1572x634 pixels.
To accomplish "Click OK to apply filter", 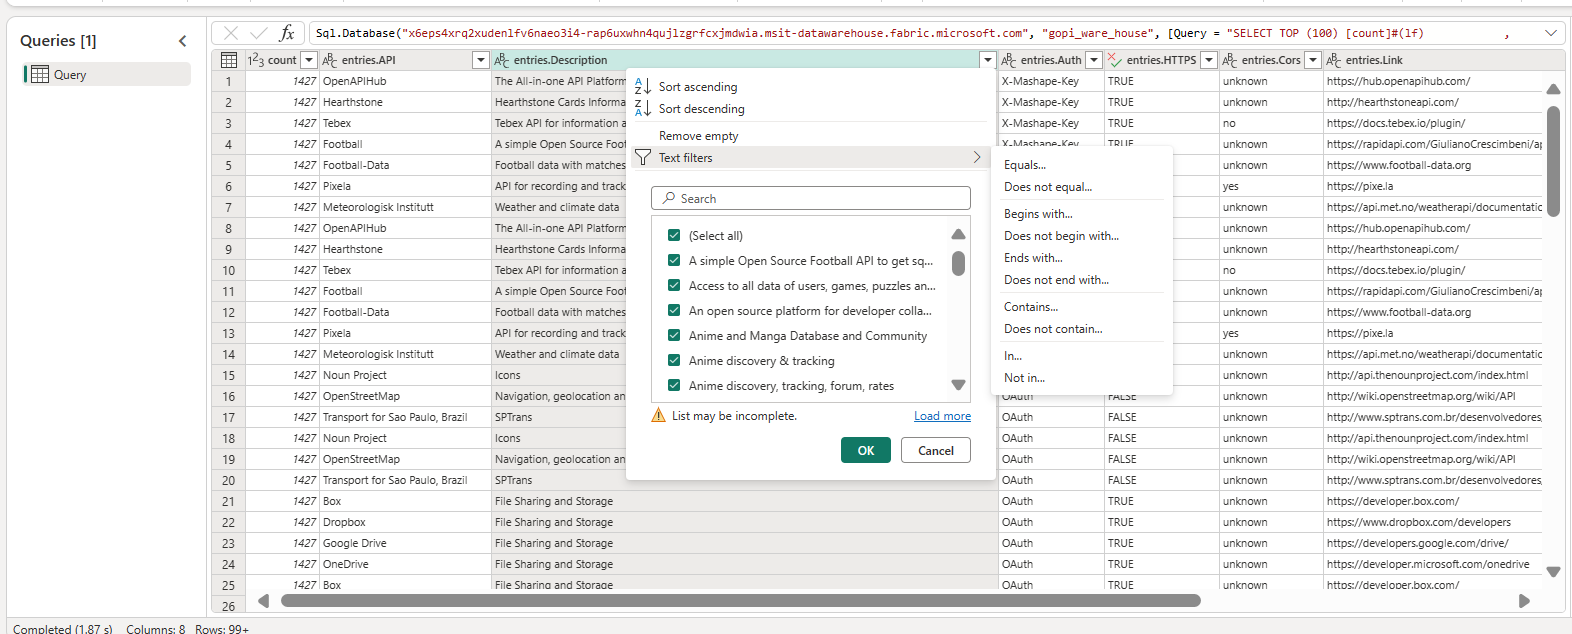I will [866, 451].
